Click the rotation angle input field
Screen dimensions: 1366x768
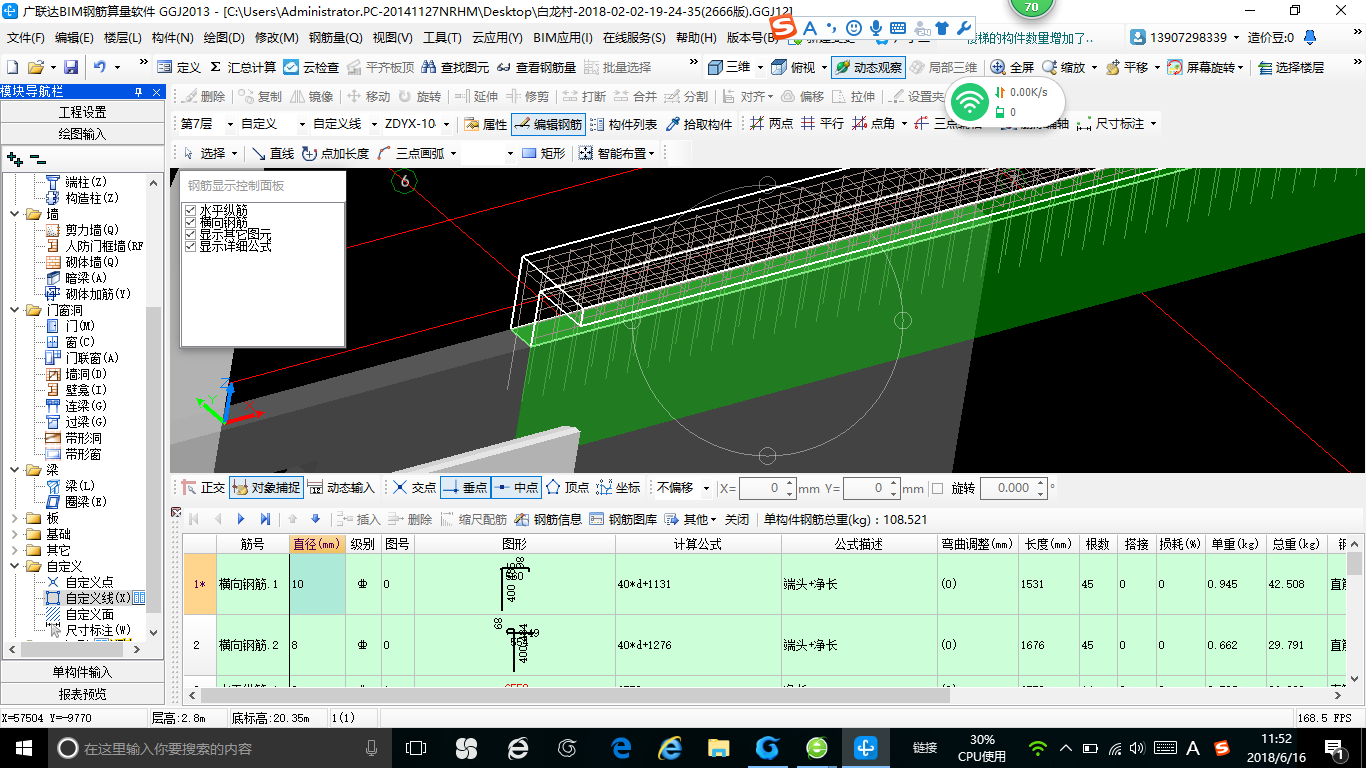(x=1012, y=488)
